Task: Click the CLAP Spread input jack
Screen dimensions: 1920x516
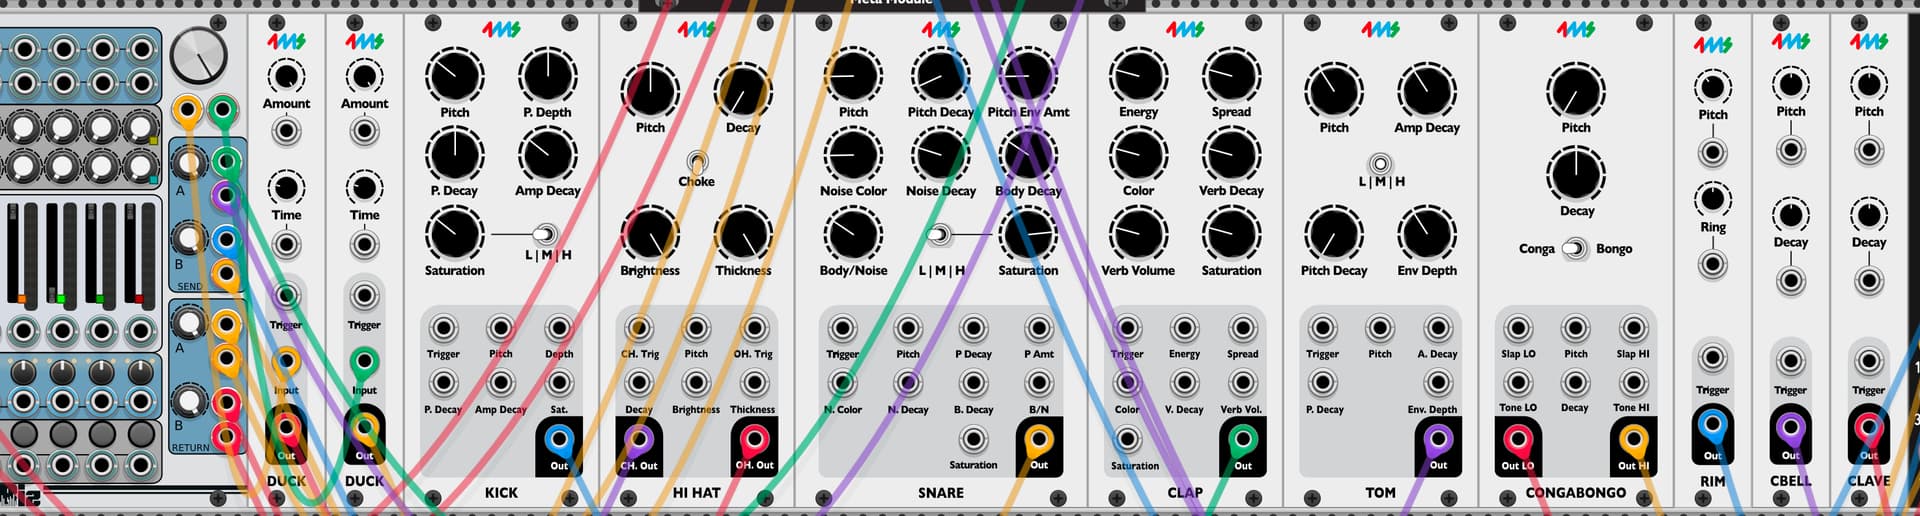Action: pos(1243,328)
